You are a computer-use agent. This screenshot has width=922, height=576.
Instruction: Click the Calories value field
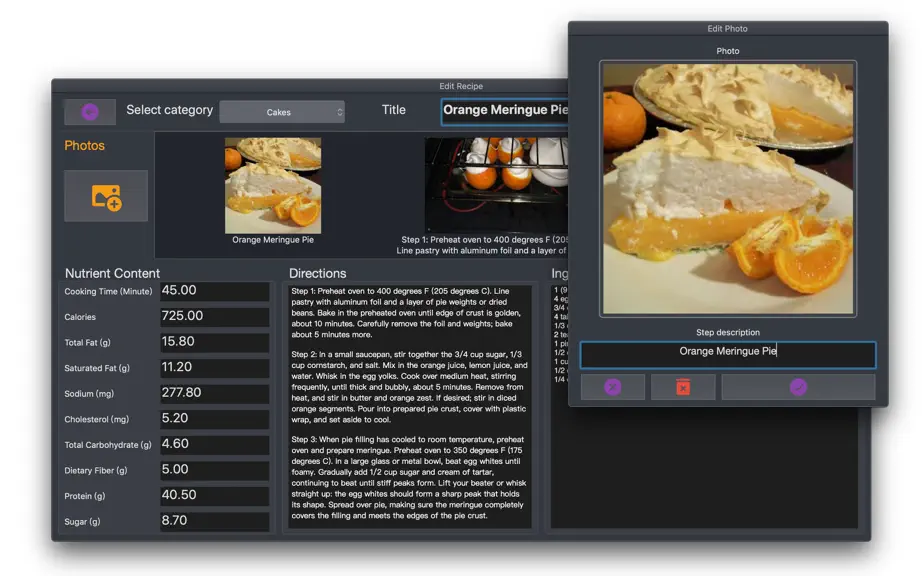(215, 317)
